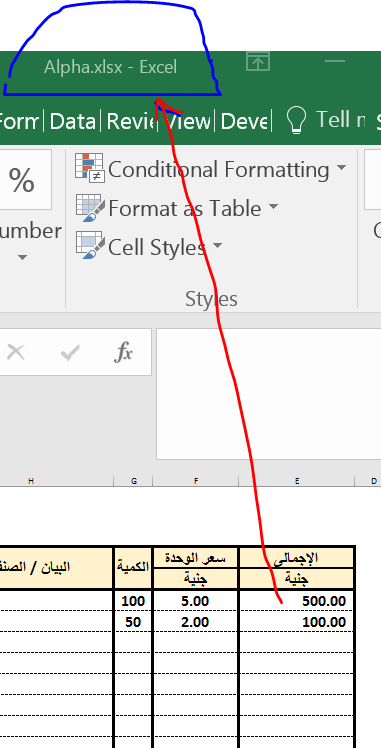381x748 pixels.
Task: Minimize the Excel window
Action: click(335, 61)
